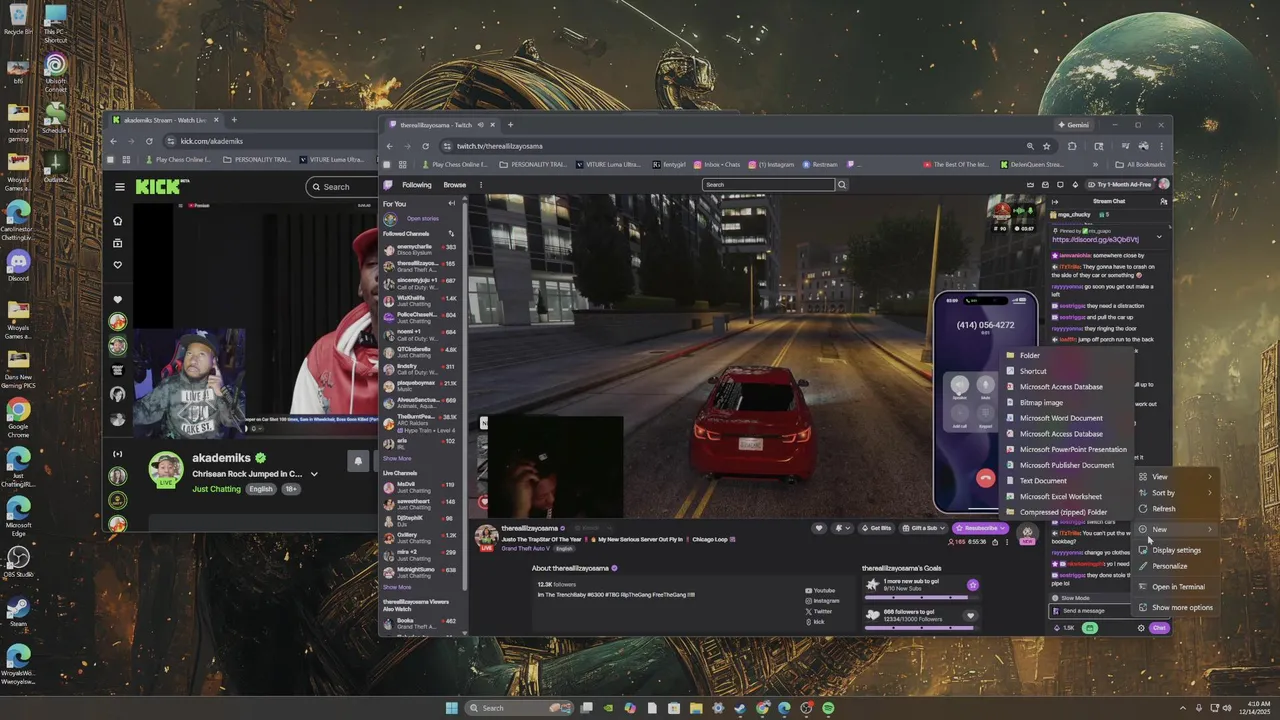Open Twitch whispers icon

pyautogui.click(x=1060, y=184)
